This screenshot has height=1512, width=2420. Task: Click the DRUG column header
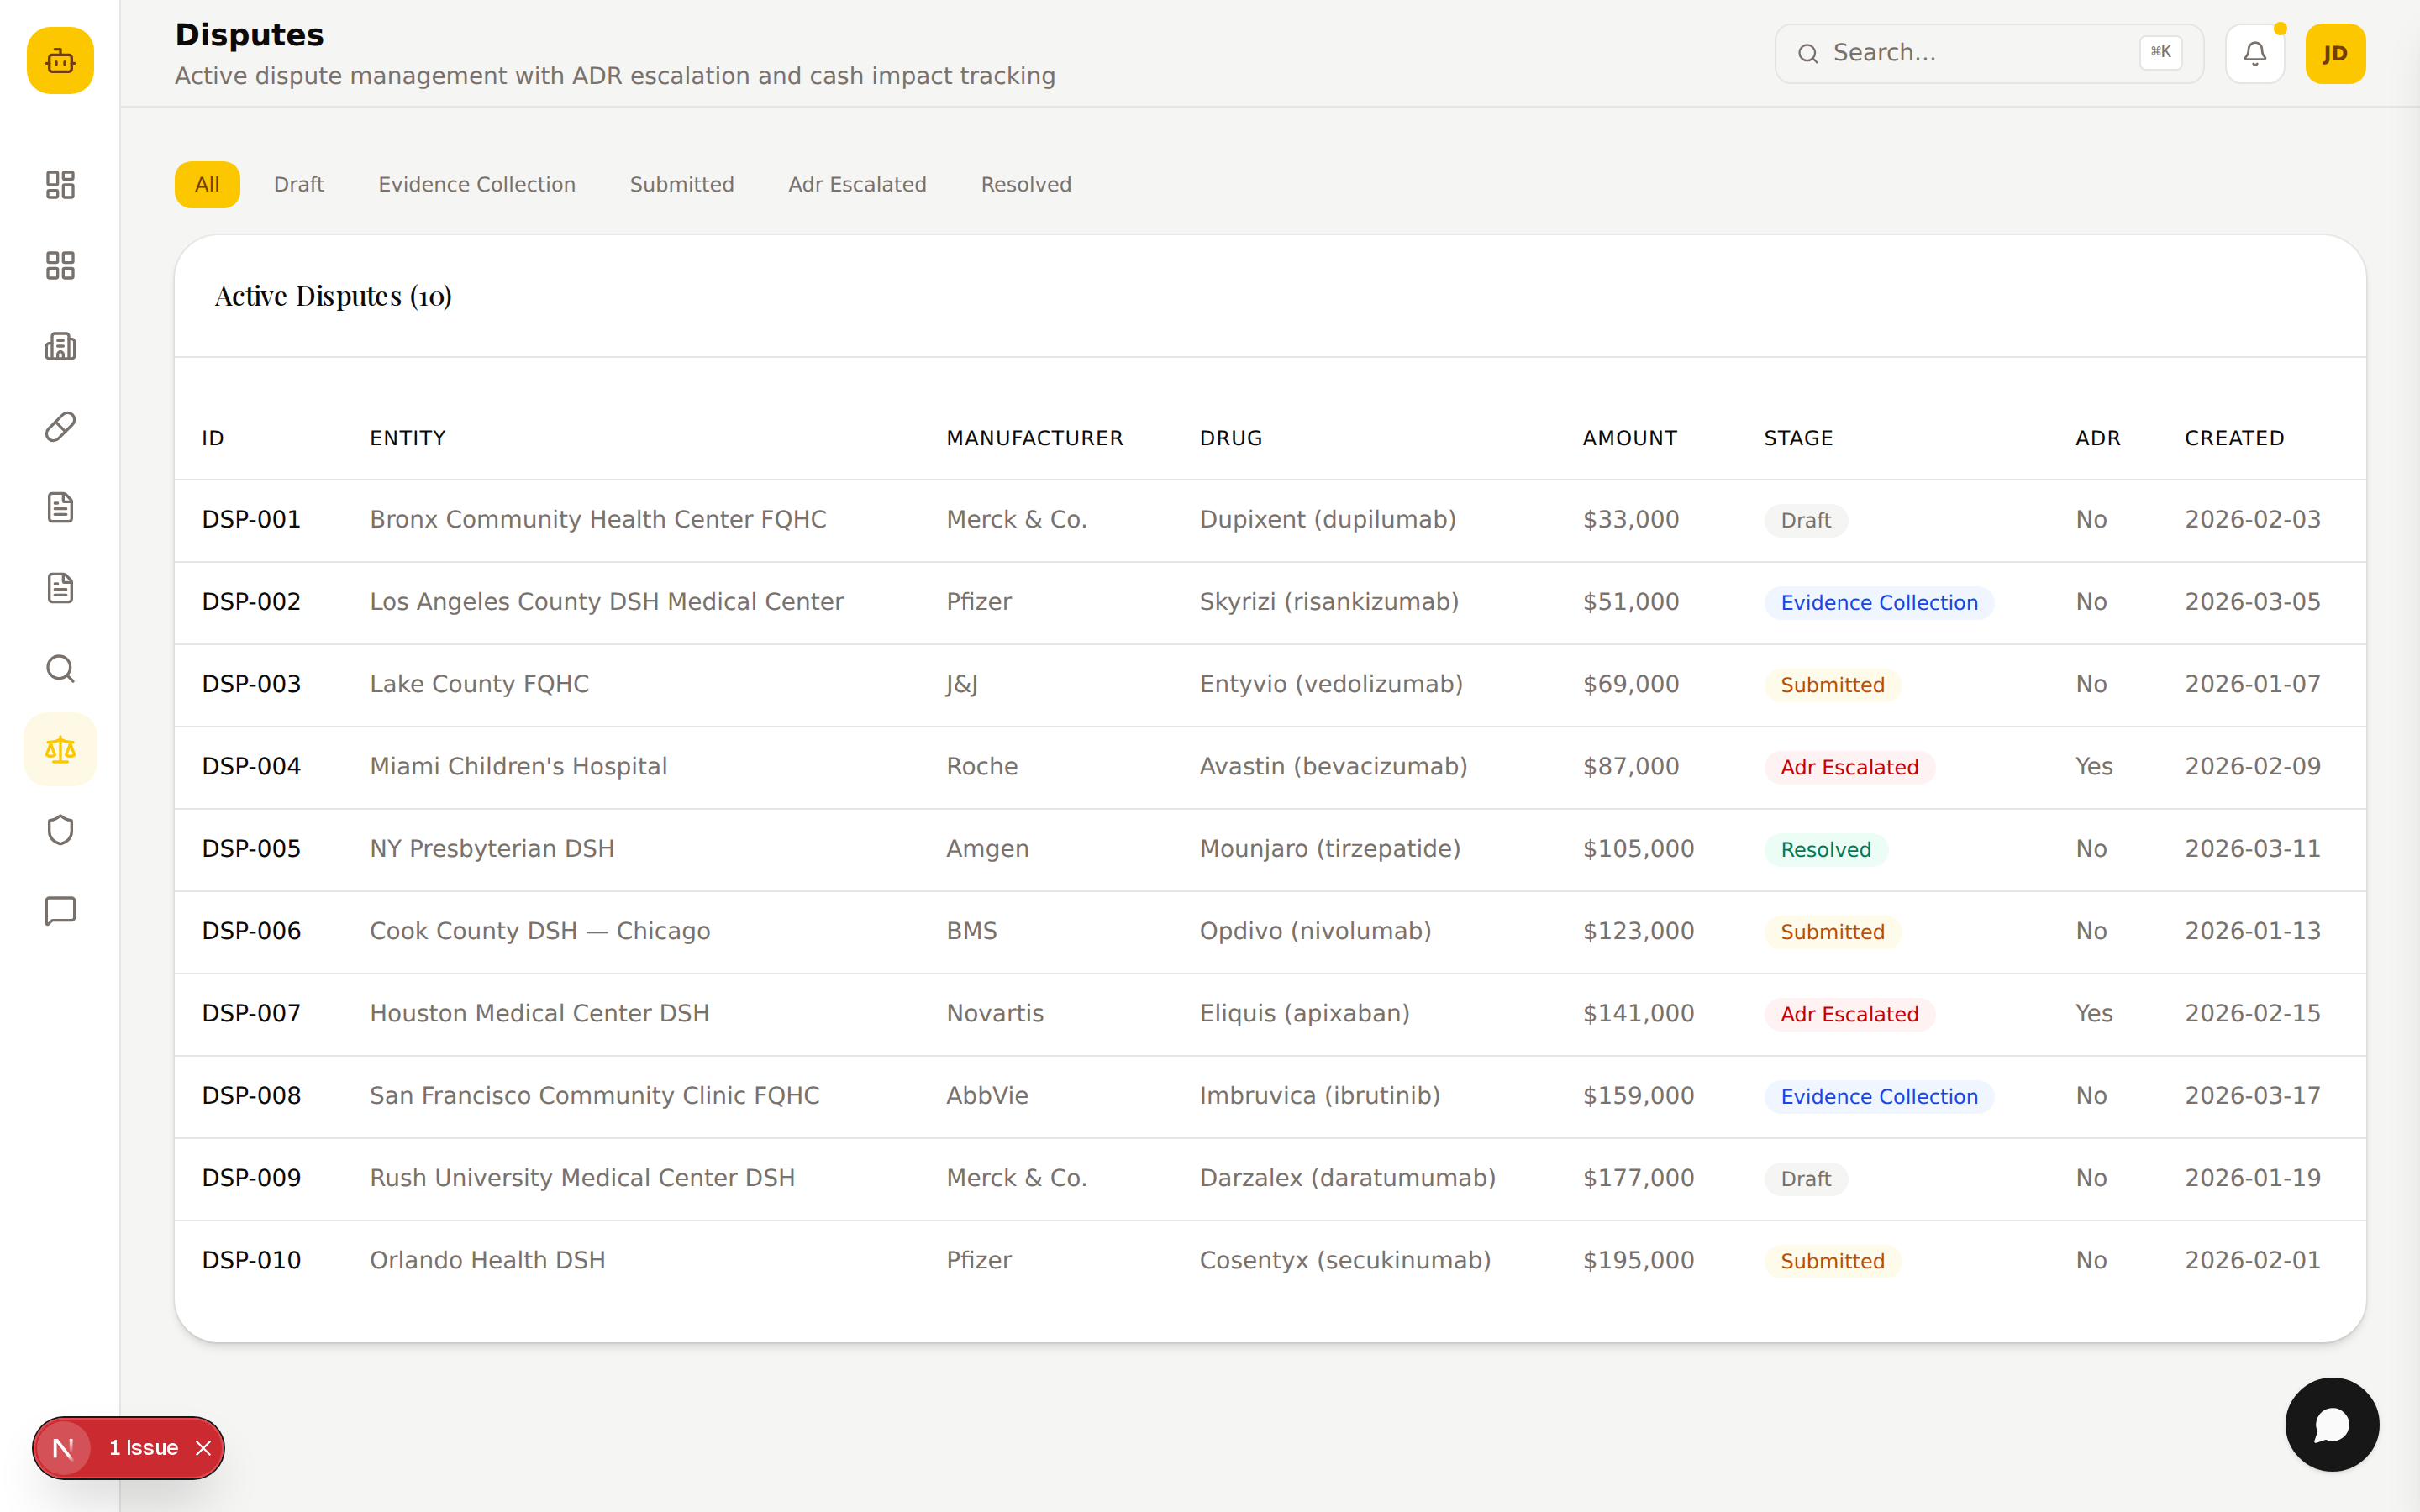point(1231,438)
